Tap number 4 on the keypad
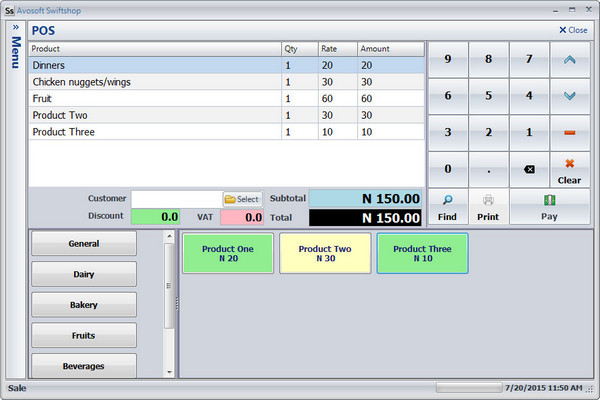 tap(529, 96)
